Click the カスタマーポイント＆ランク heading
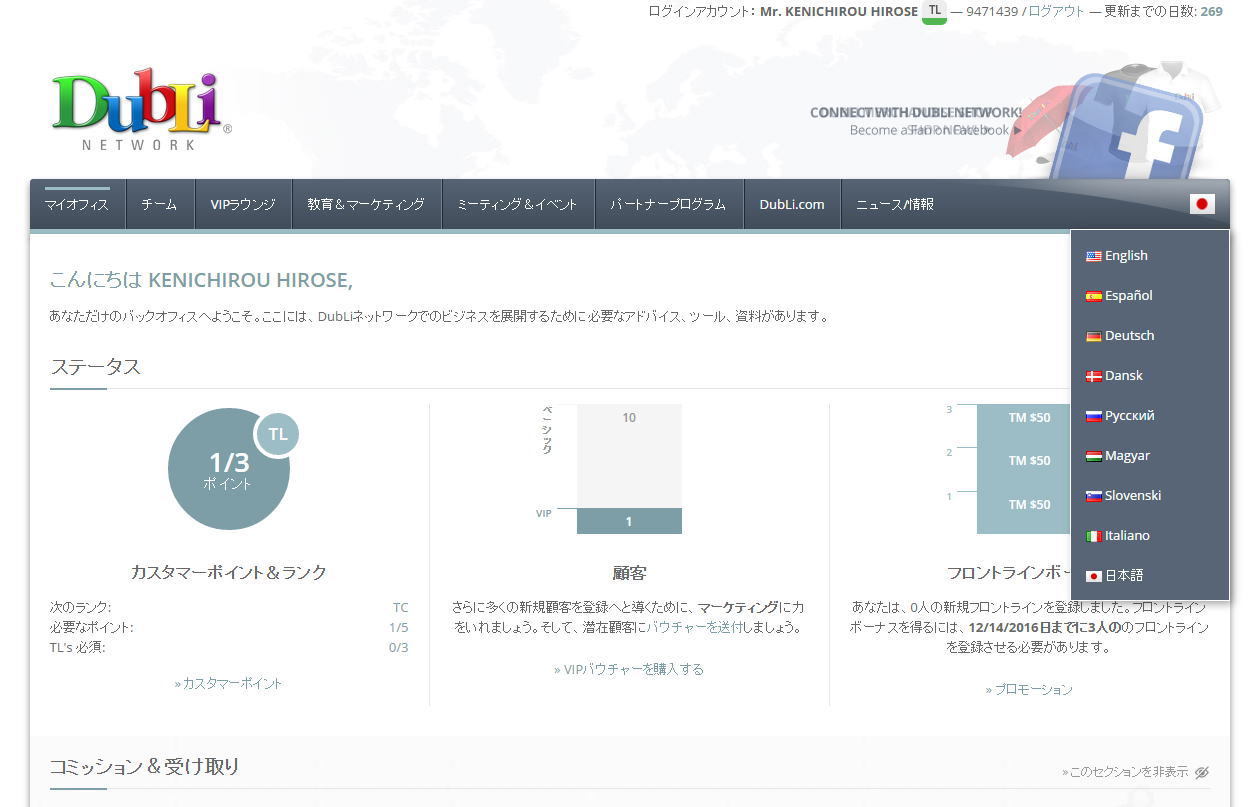 [x=229, y=573]
